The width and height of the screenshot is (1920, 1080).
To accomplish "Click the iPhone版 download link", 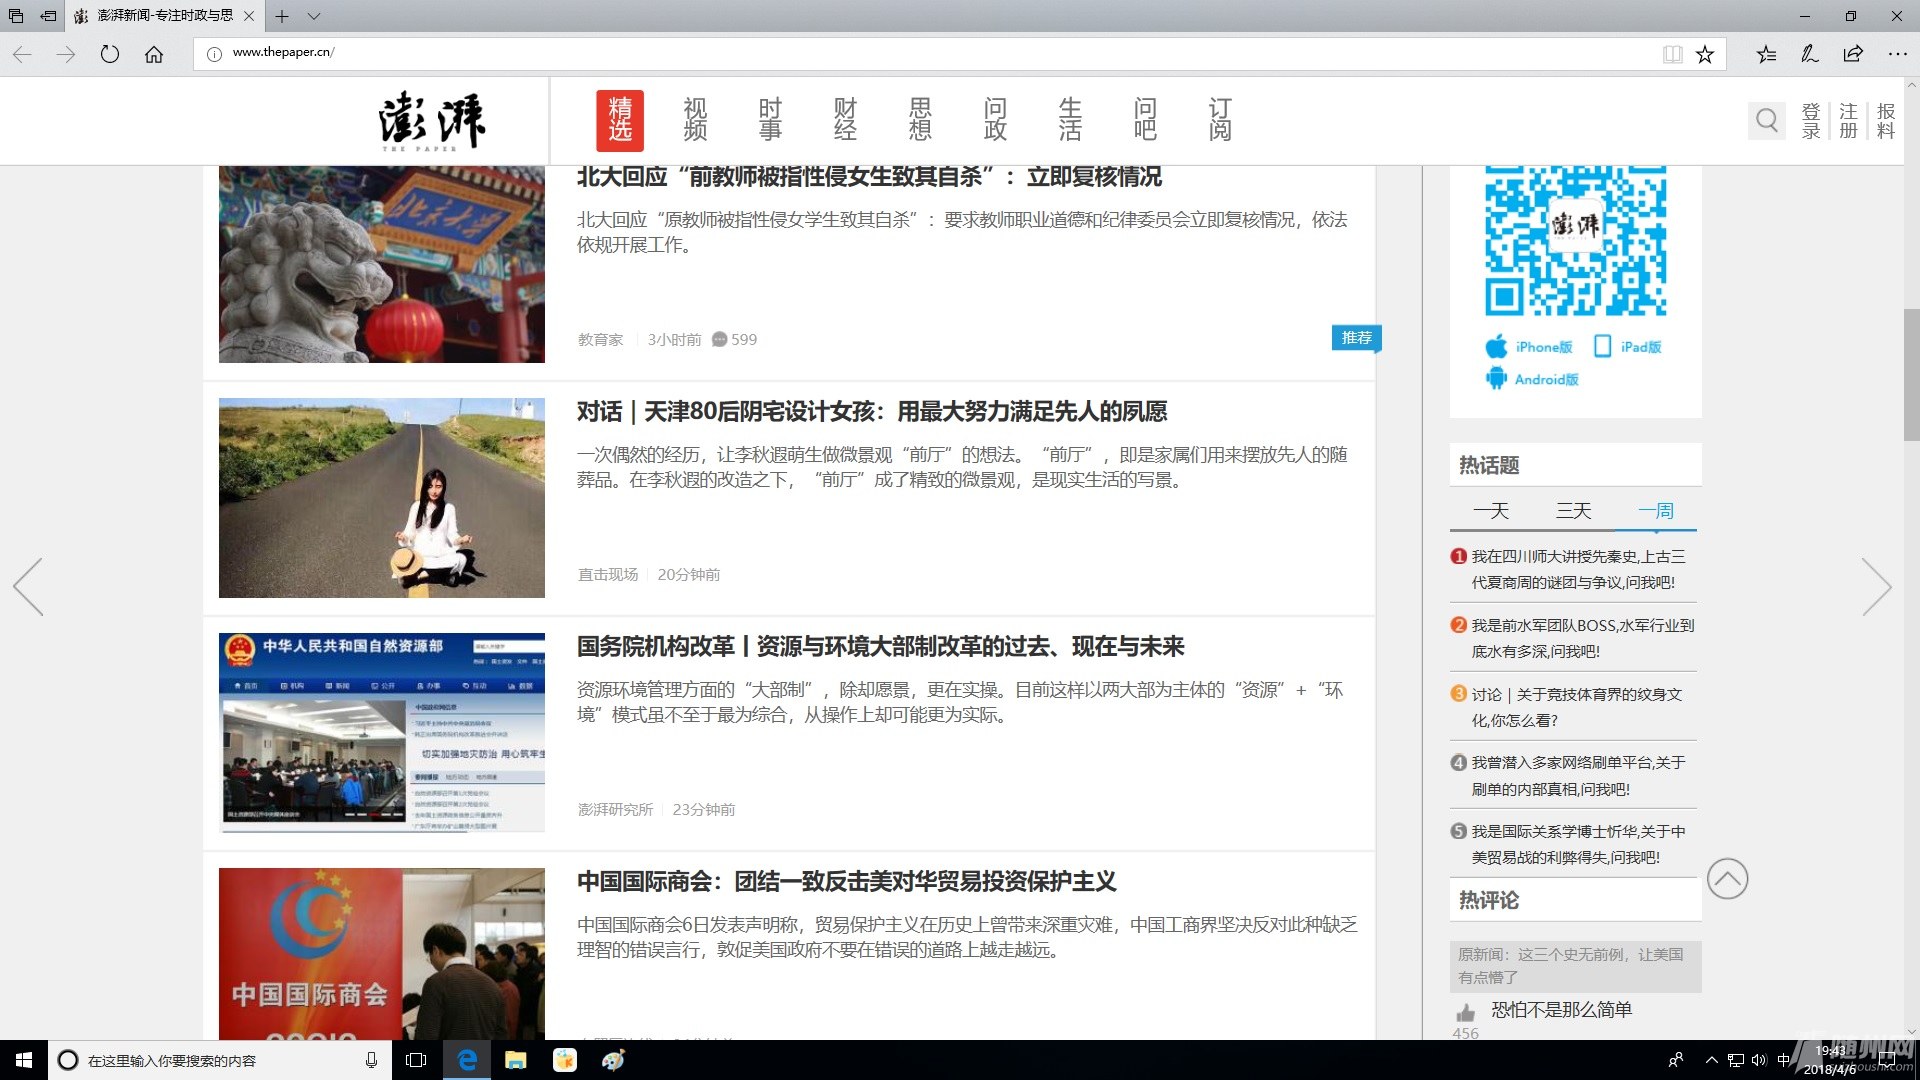I will pyautogui.click(x=1529, y=347).
